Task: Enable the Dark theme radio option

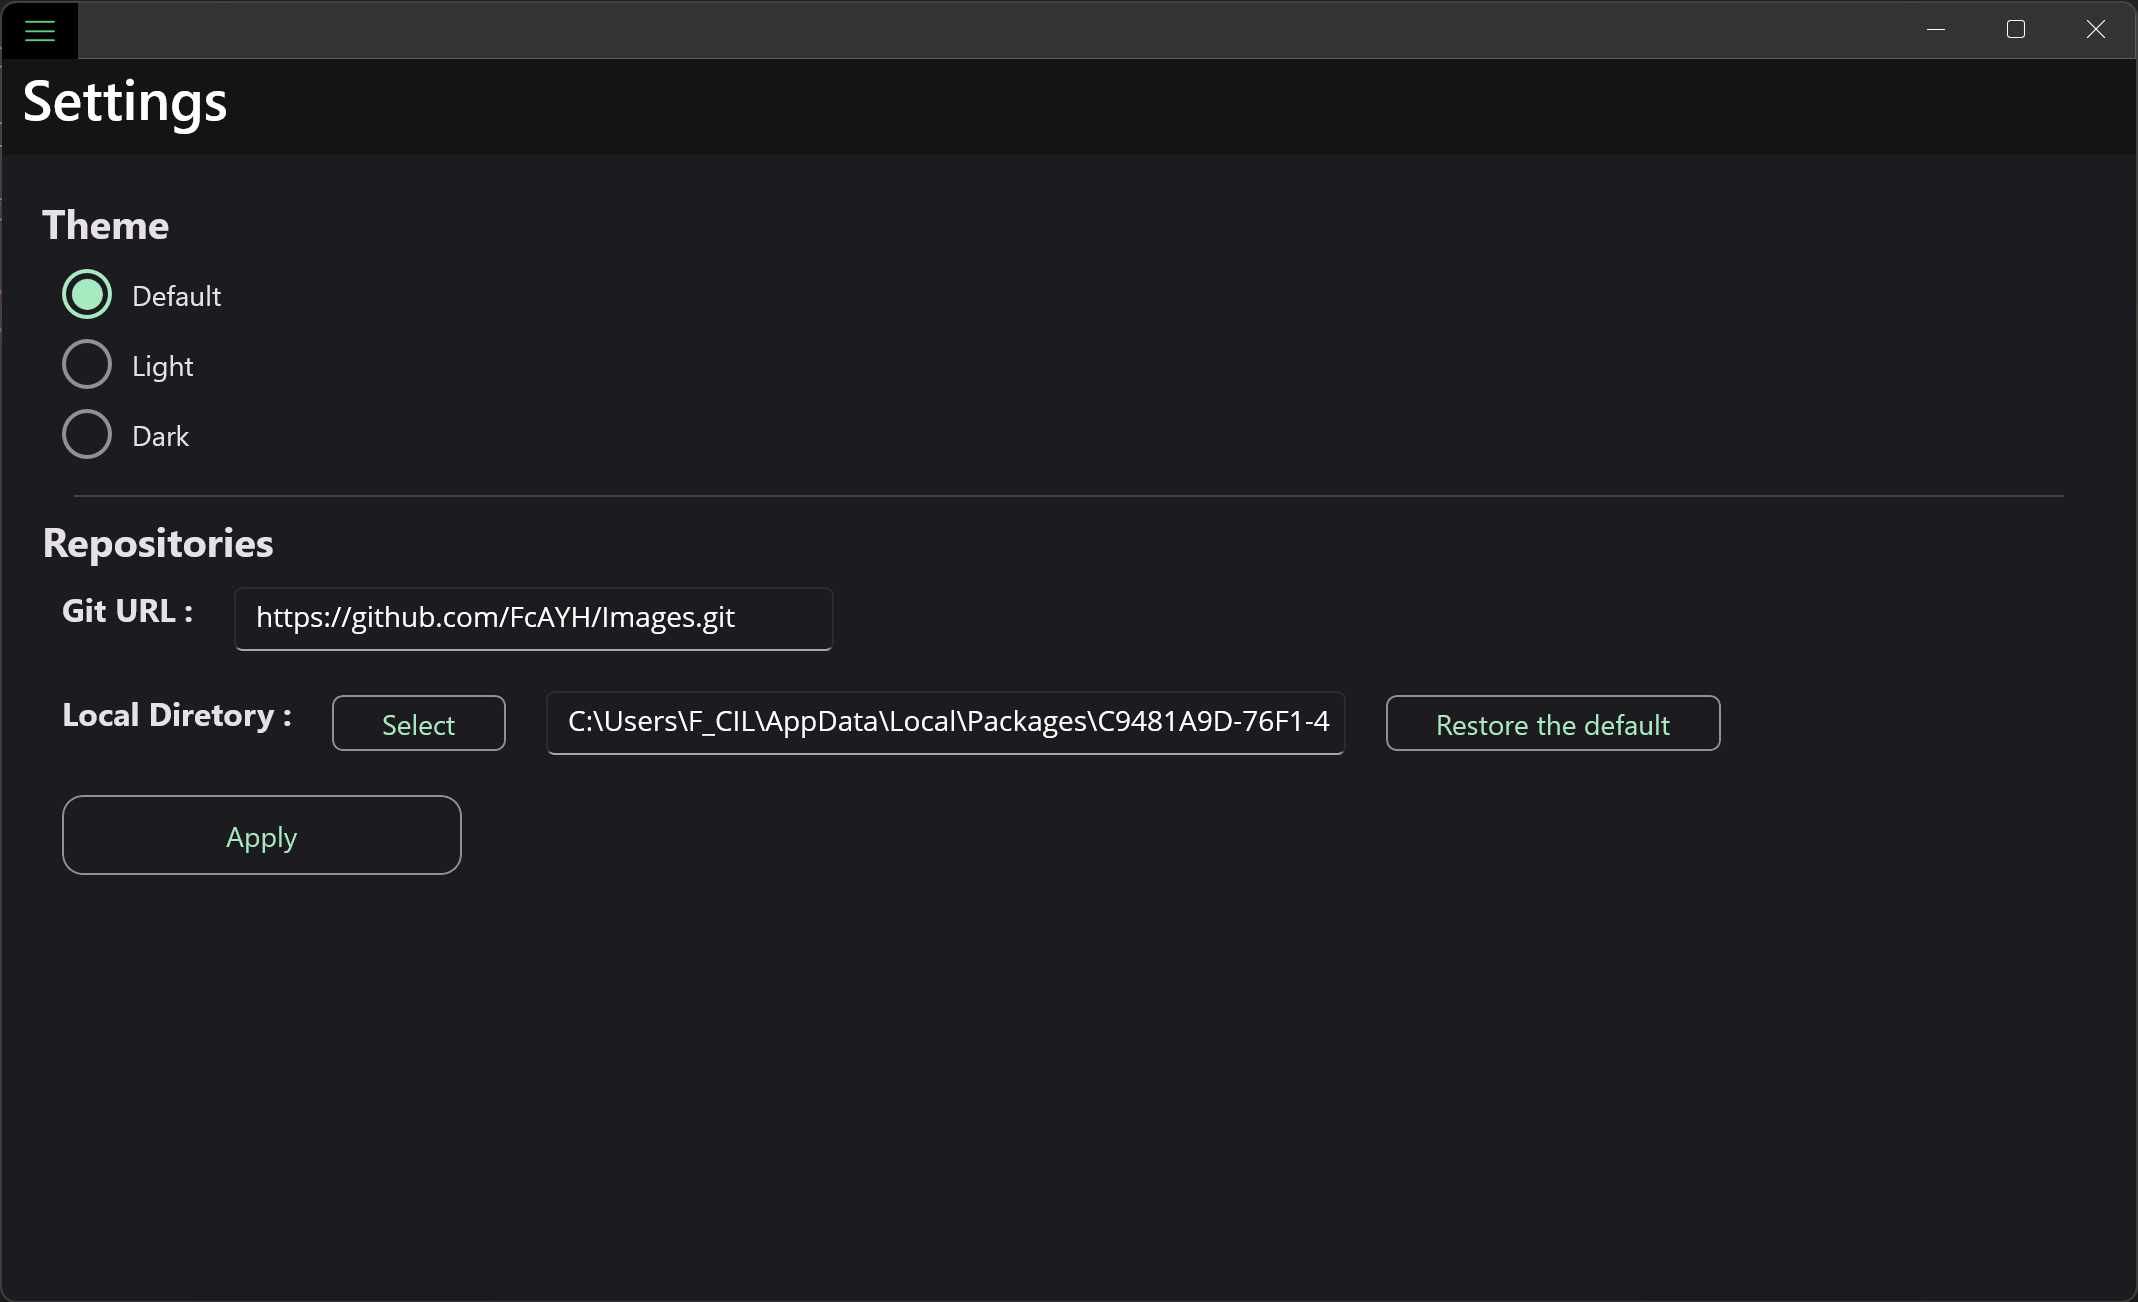Action: tap(87, 435)
